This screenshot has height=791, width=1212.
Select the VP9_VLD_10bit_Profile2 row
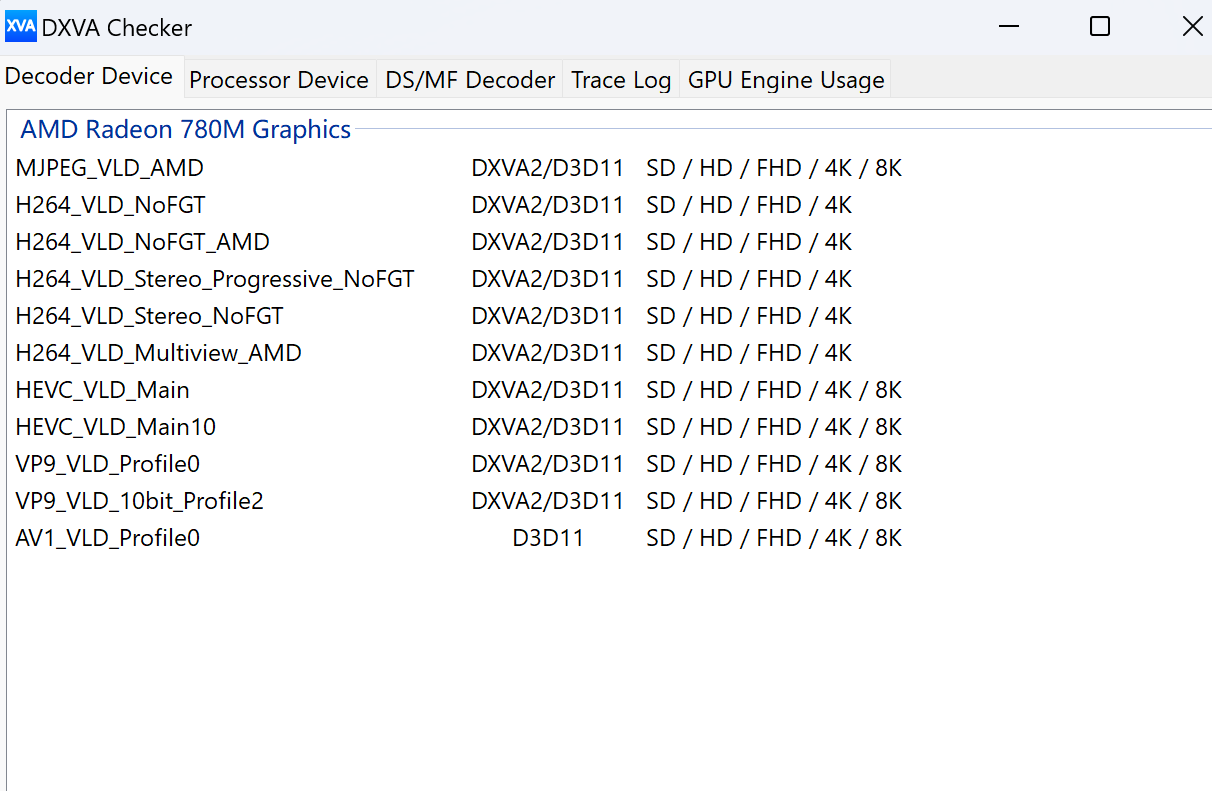pyautogui.click(x=140, y=501)
